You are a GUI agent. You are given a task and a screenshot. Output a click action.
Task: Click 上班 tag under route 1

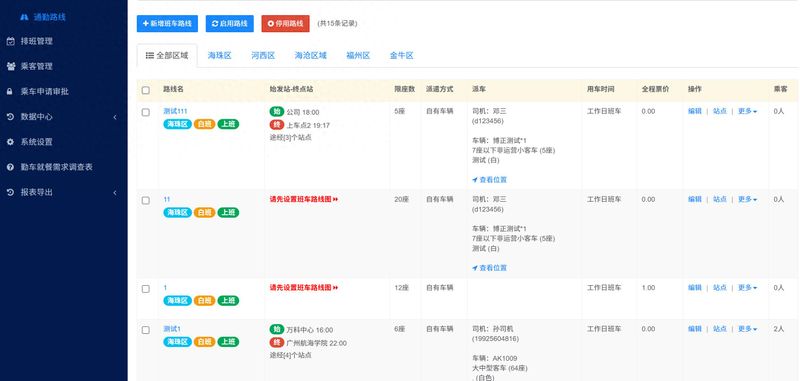coord(228,300)
